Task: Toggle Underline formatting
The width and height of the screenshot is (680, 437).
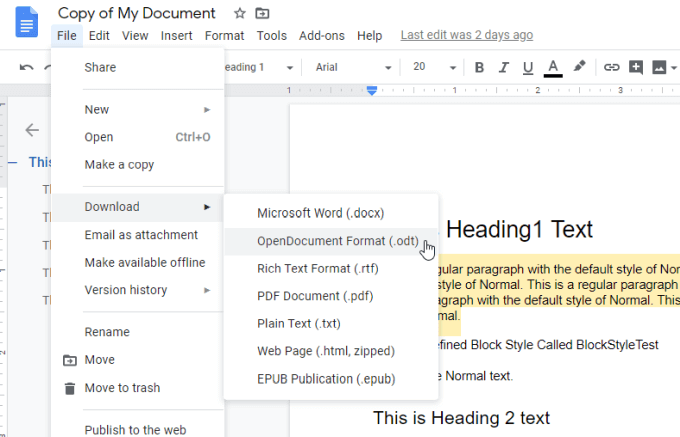Action: [527, 67]
